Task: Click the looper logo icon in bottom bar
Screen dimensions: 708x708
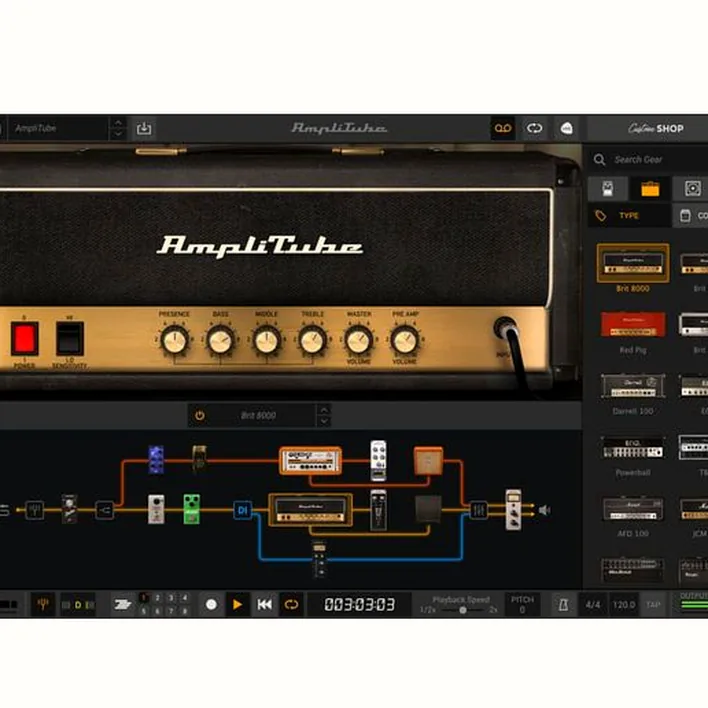Action: click(x=122, y=604)
